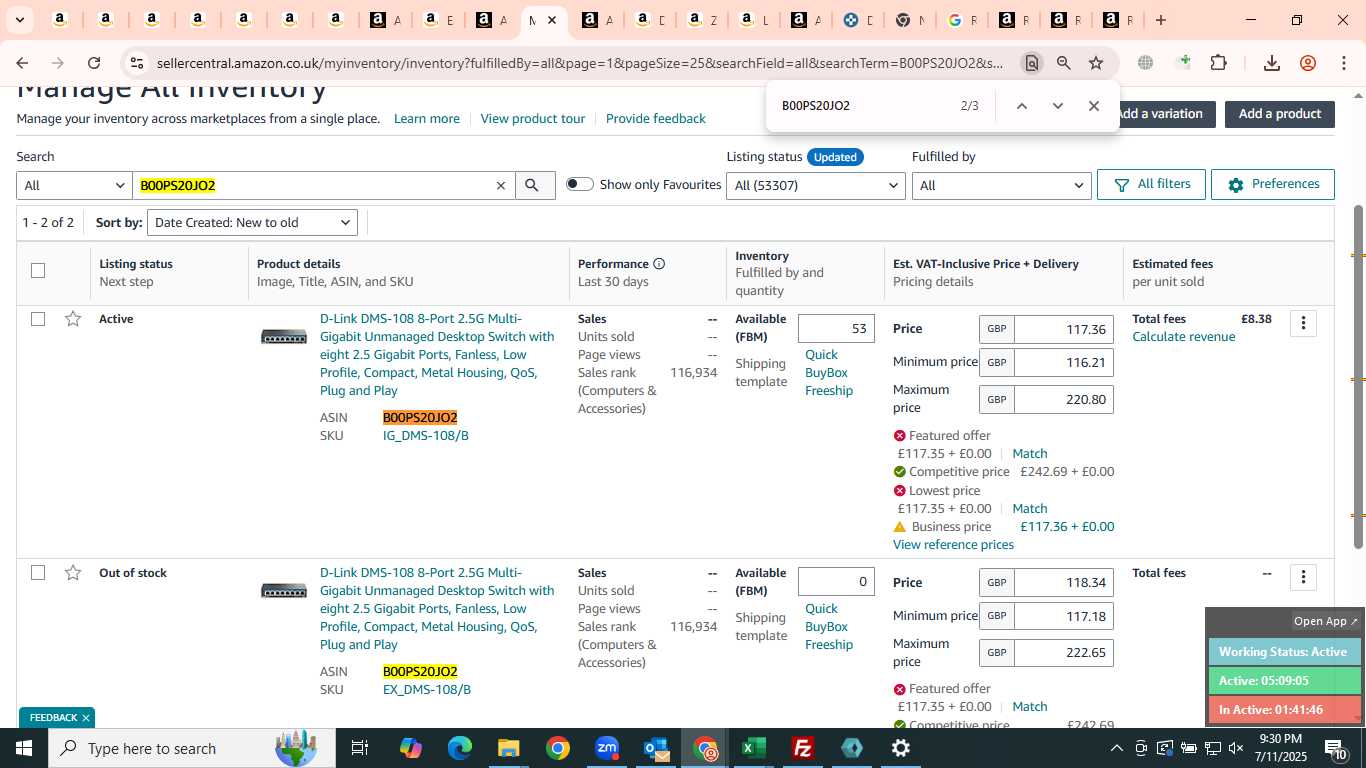This screenshot has width=1366, height=768.
Task: Open Chrome's three-dot menu
Action: pos(1344,63)
